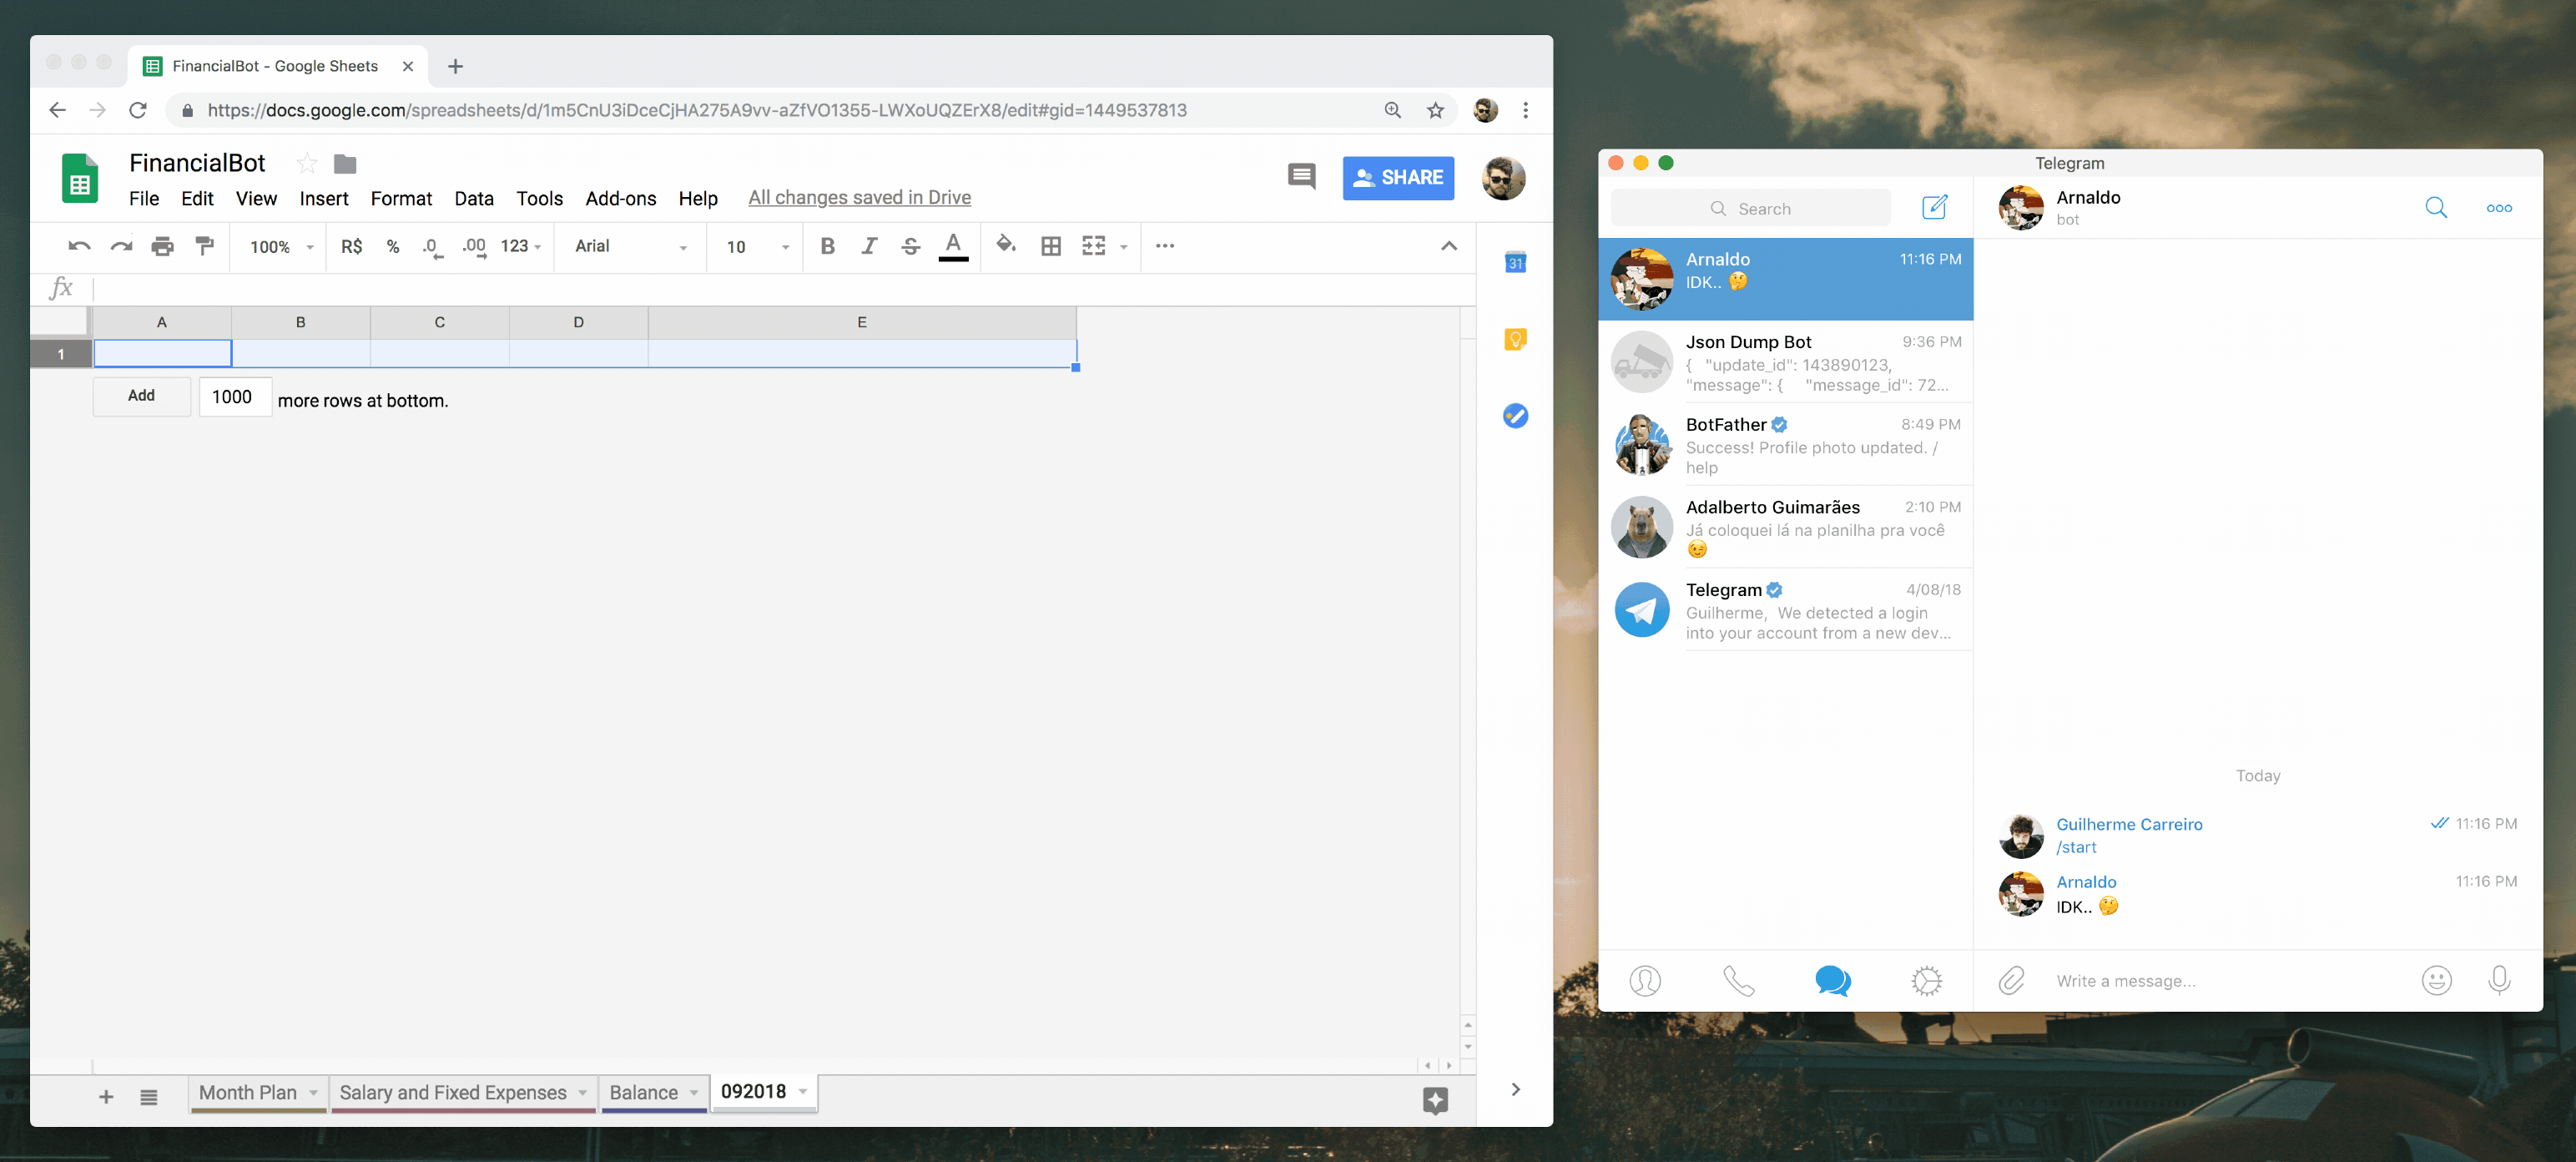This screenshot has width=2576, height=1162.
Task: Toggle italic formatting
Action: (869, 246)
